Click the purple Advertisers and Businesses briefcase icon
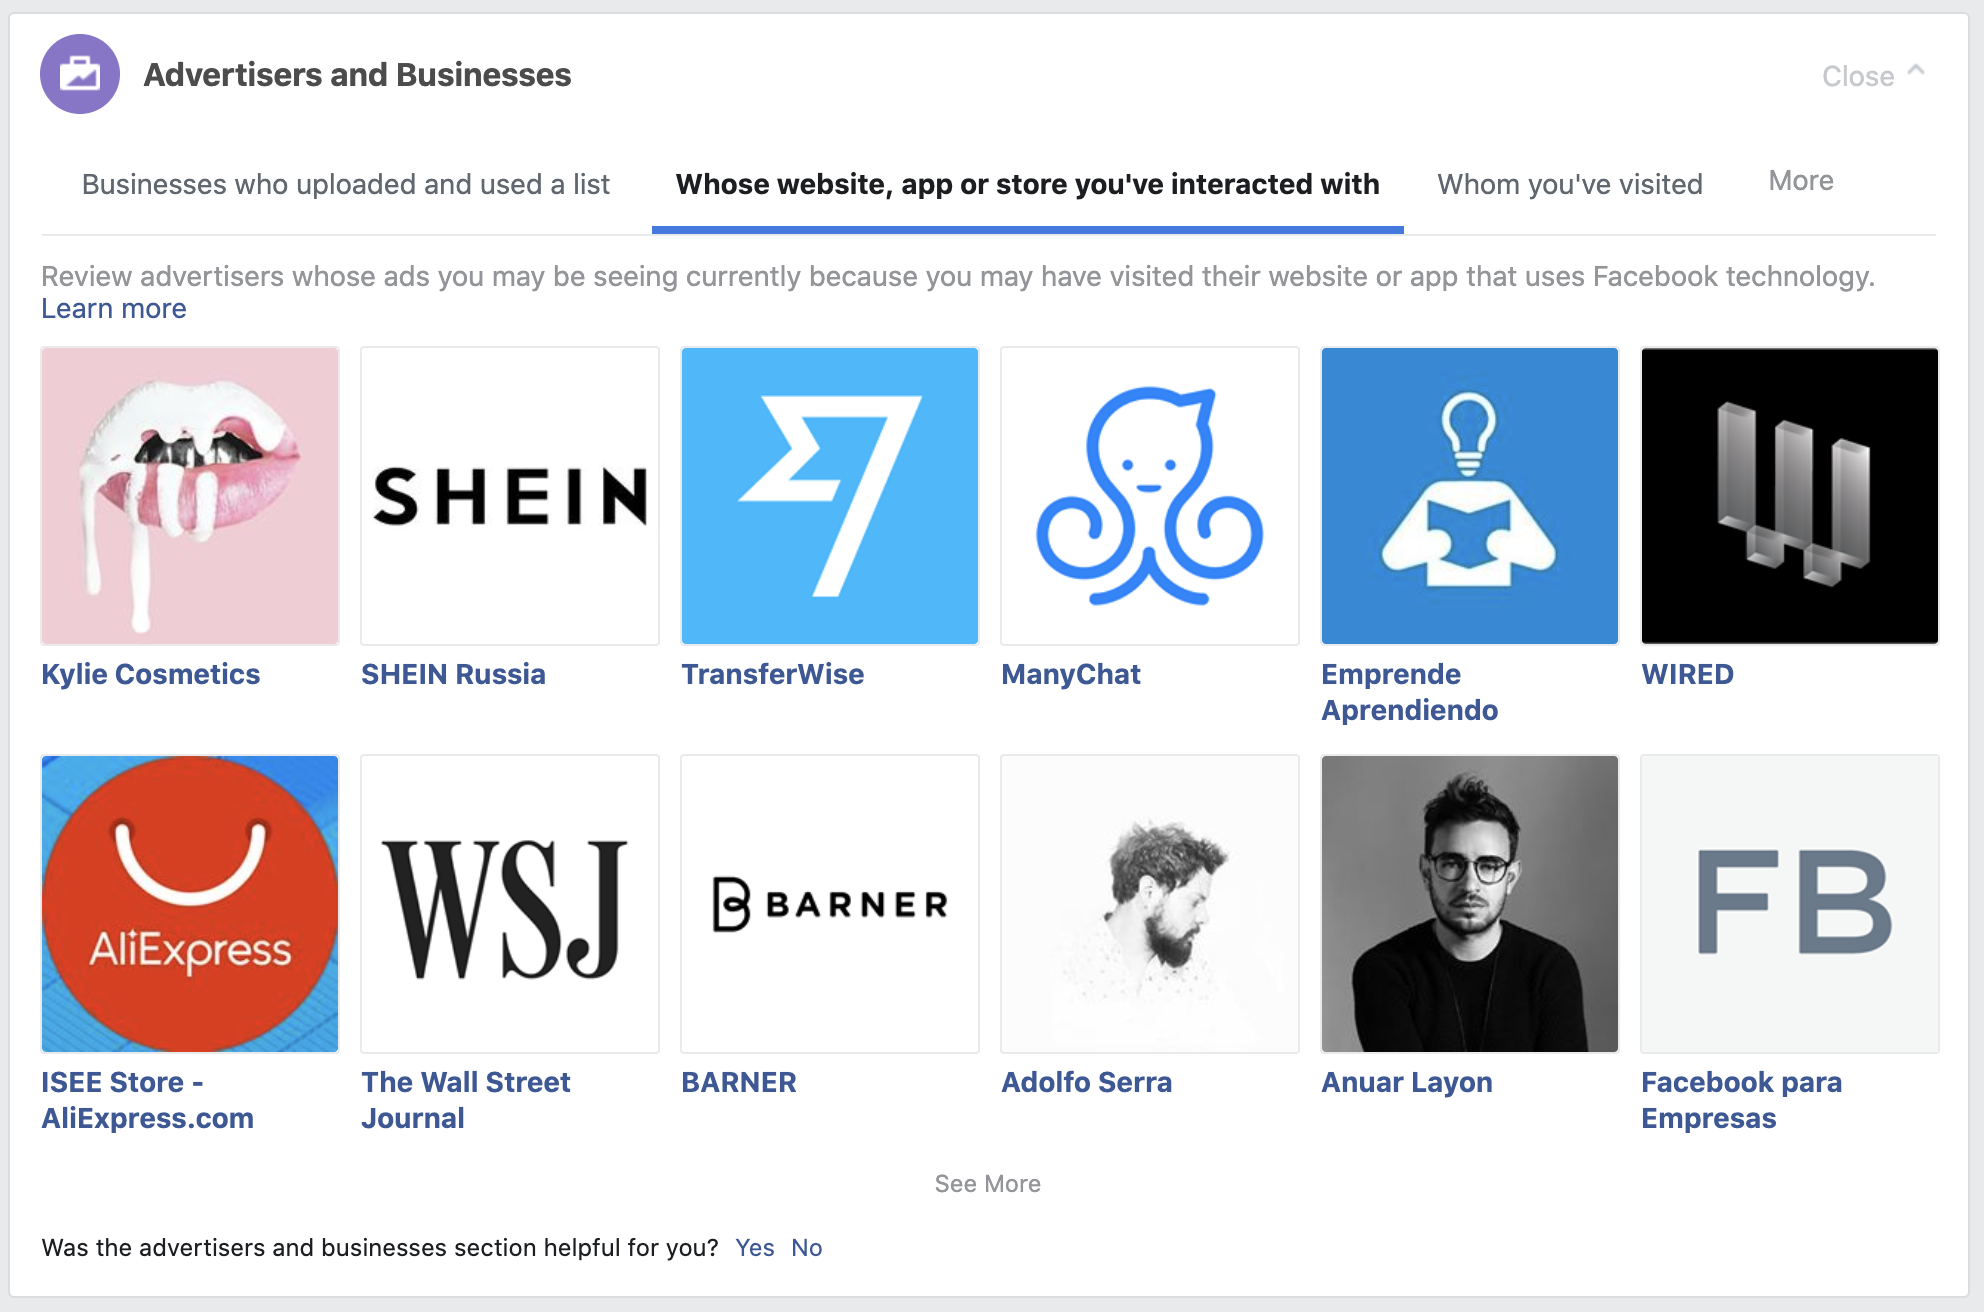This screenshot has width=1984, height=1312. pyautogui.click(x=80, y=74)
